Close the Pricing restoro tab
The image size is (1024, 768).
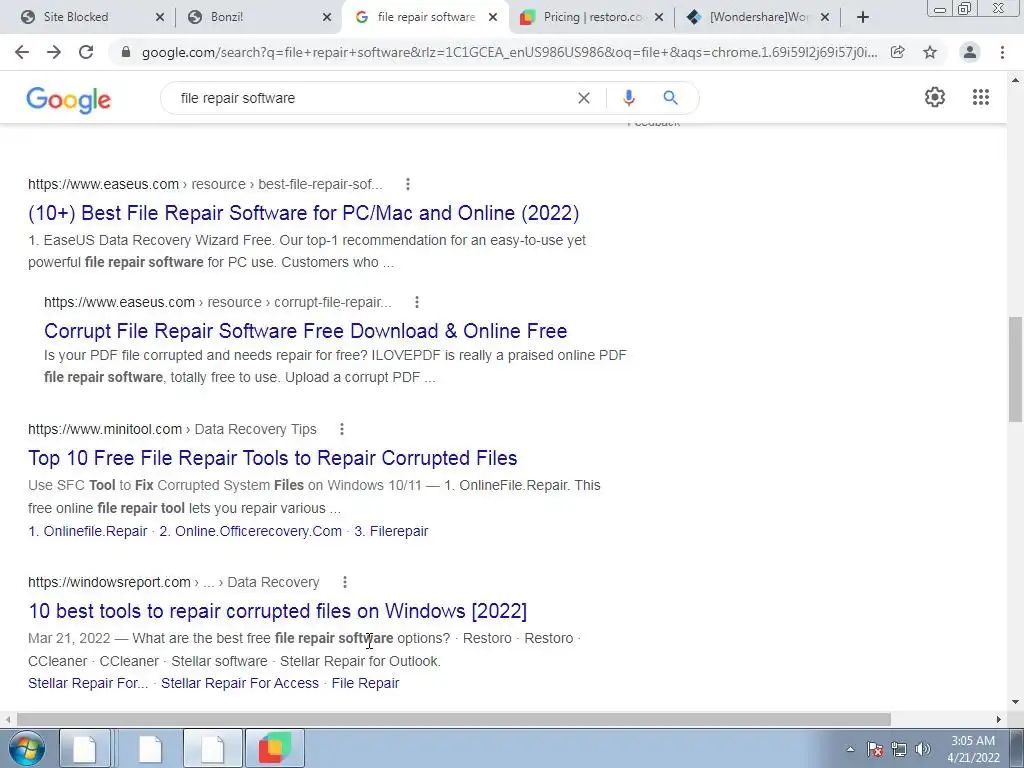(659, 17)
